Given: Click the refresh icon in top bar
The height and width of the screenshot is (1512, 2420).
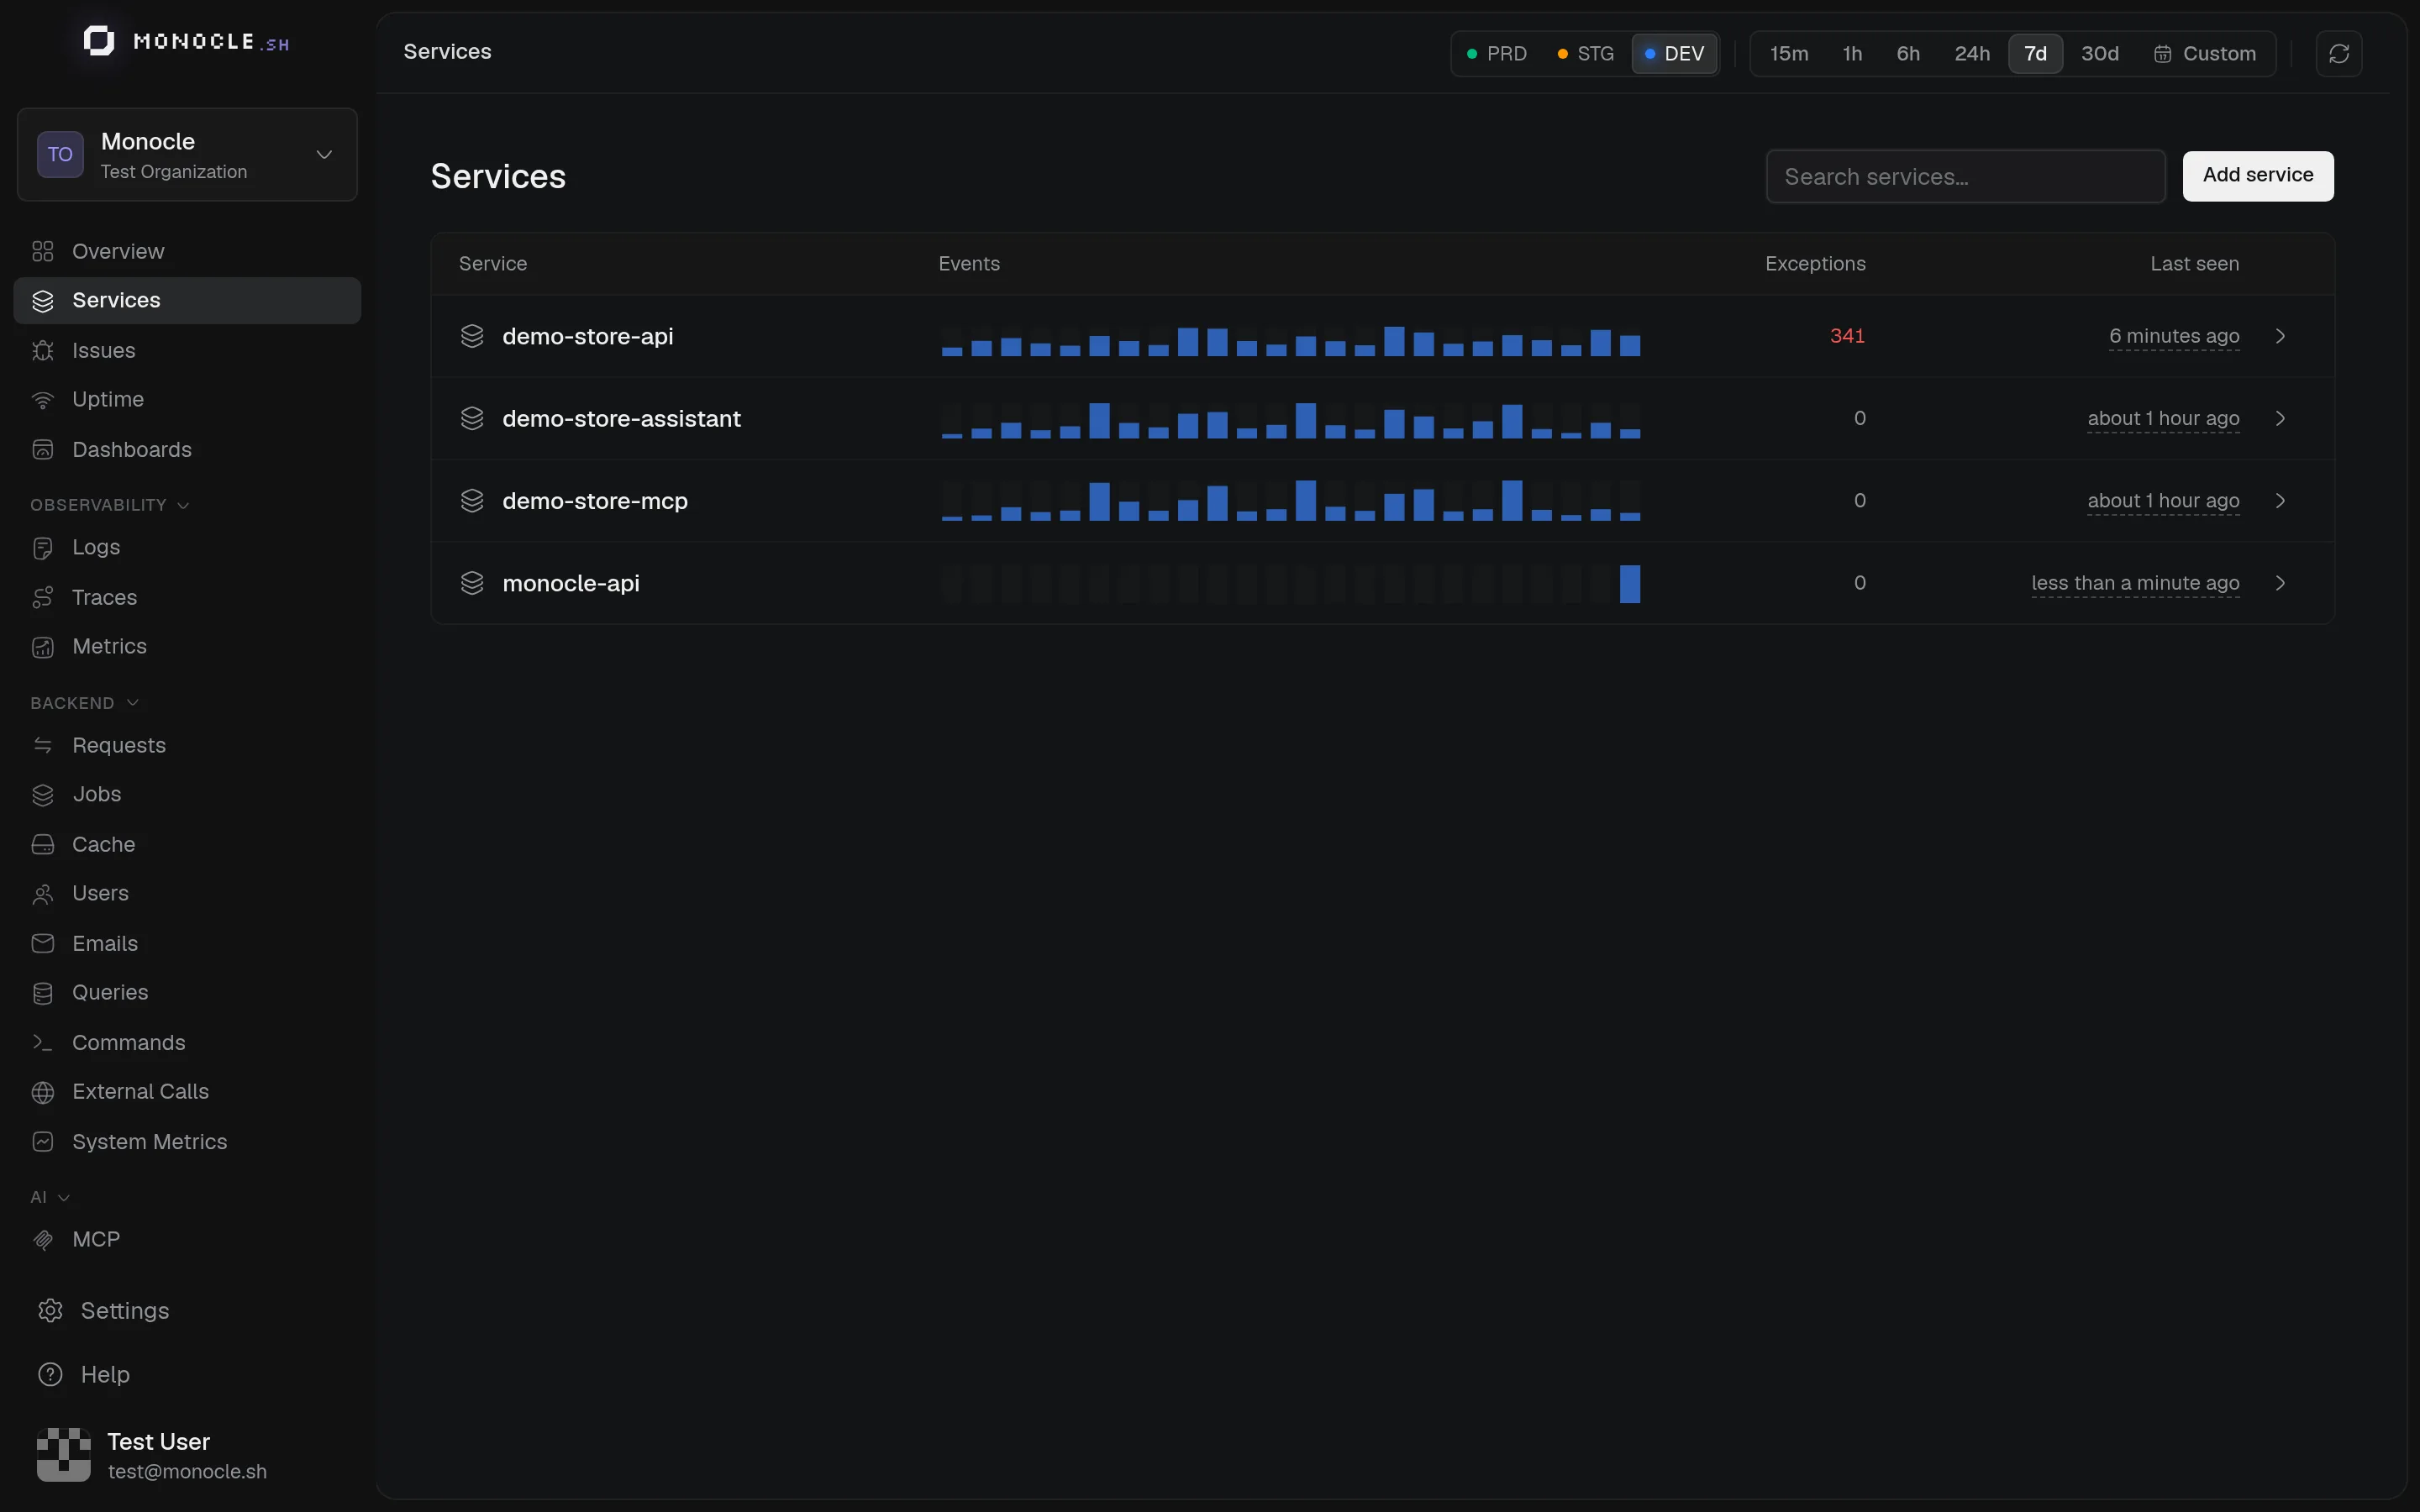Looking at the screenshot, I should pyautogui.click(x=2338, y=54).
